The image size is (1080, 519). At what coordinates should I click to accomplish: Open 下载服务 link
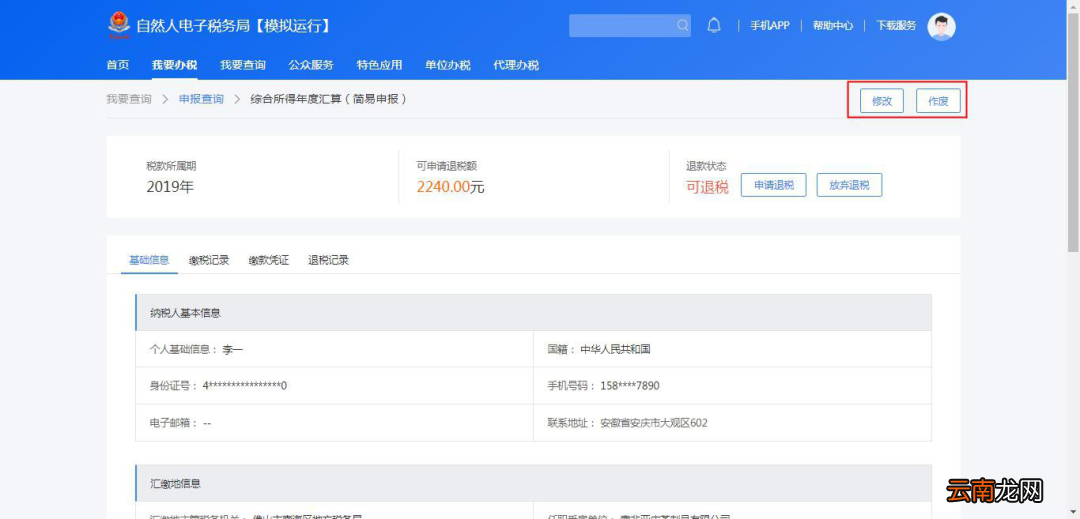[x=896, y=25]
